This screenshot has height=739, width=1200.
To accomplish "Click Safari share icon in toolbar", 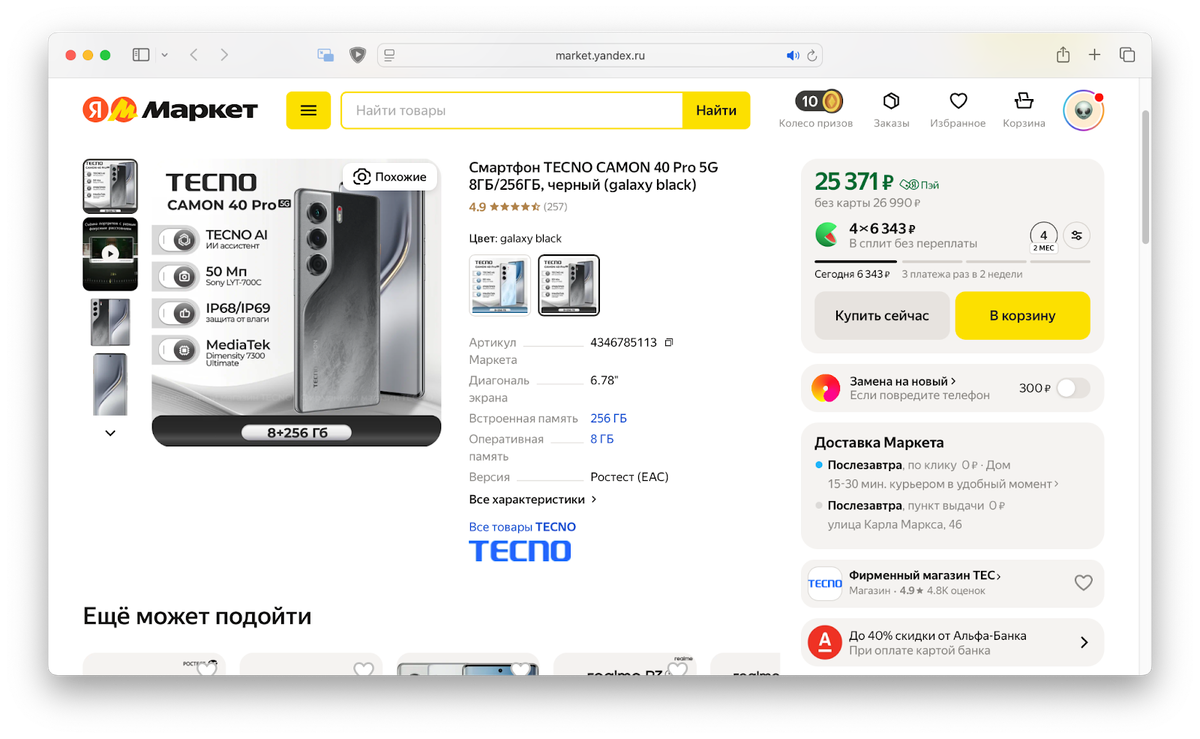I will (x=1063, y=55).
